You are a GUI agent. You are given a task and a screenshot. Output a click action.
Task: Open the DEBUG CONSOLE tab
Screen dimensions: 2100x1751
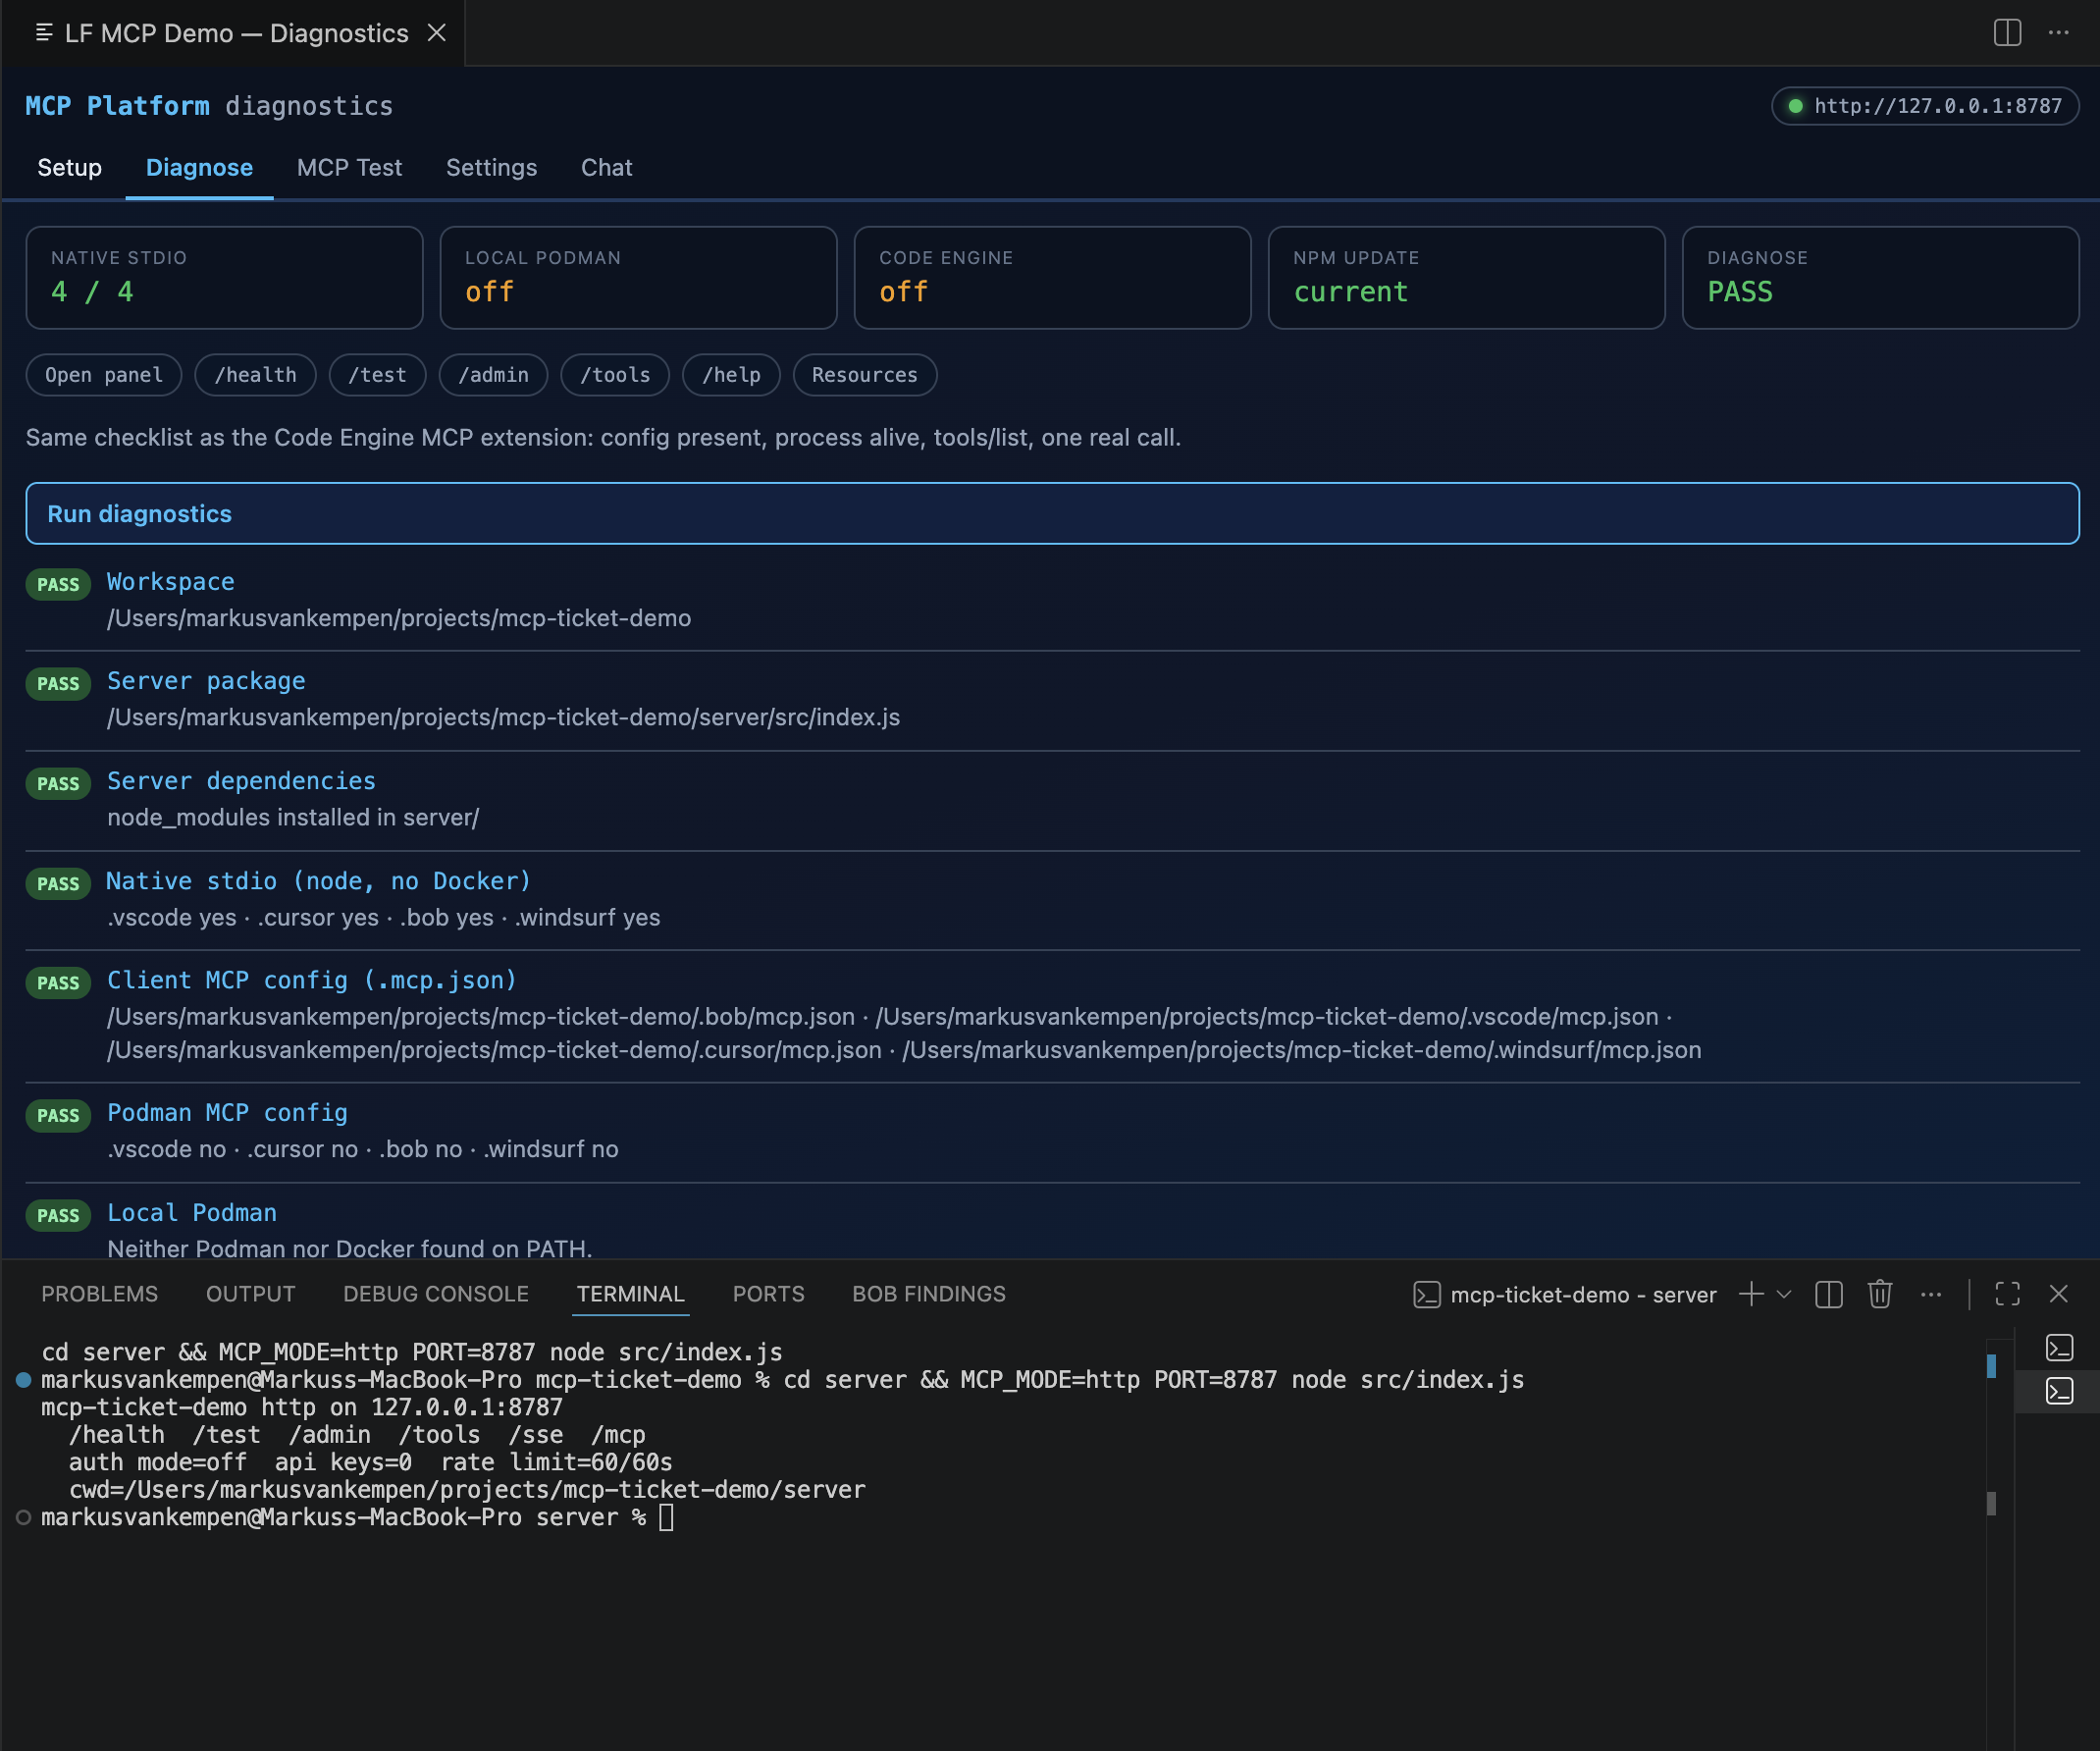435,1294
